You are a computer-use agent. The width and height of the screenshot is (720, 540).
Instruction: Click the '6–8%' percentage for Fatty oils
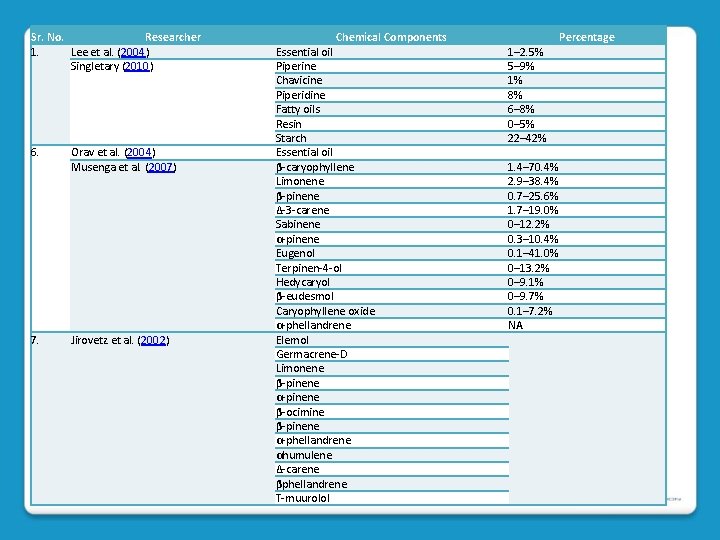[521, 109]
